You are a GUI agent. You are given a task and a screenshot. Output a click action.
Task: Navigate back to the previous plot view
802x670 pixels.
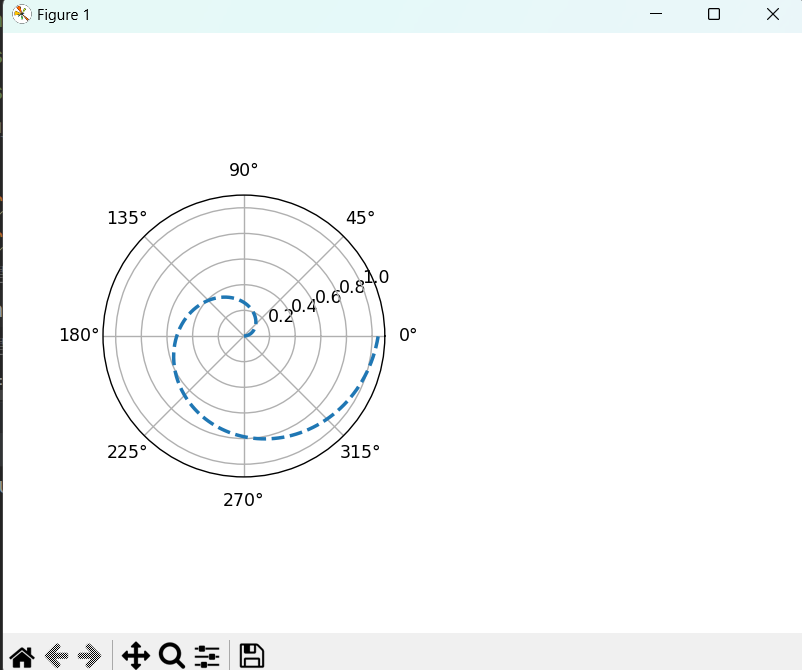pyautogui.click(x=57, y=655)
